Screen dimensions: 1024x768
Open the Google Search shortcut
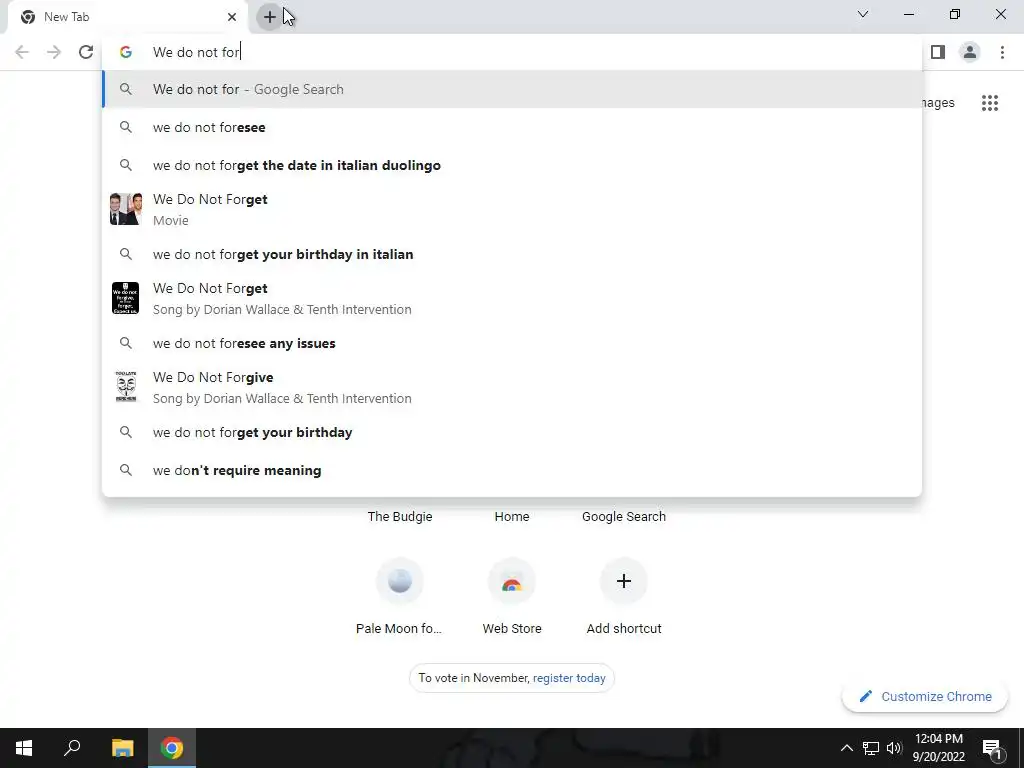coord(624,517)
